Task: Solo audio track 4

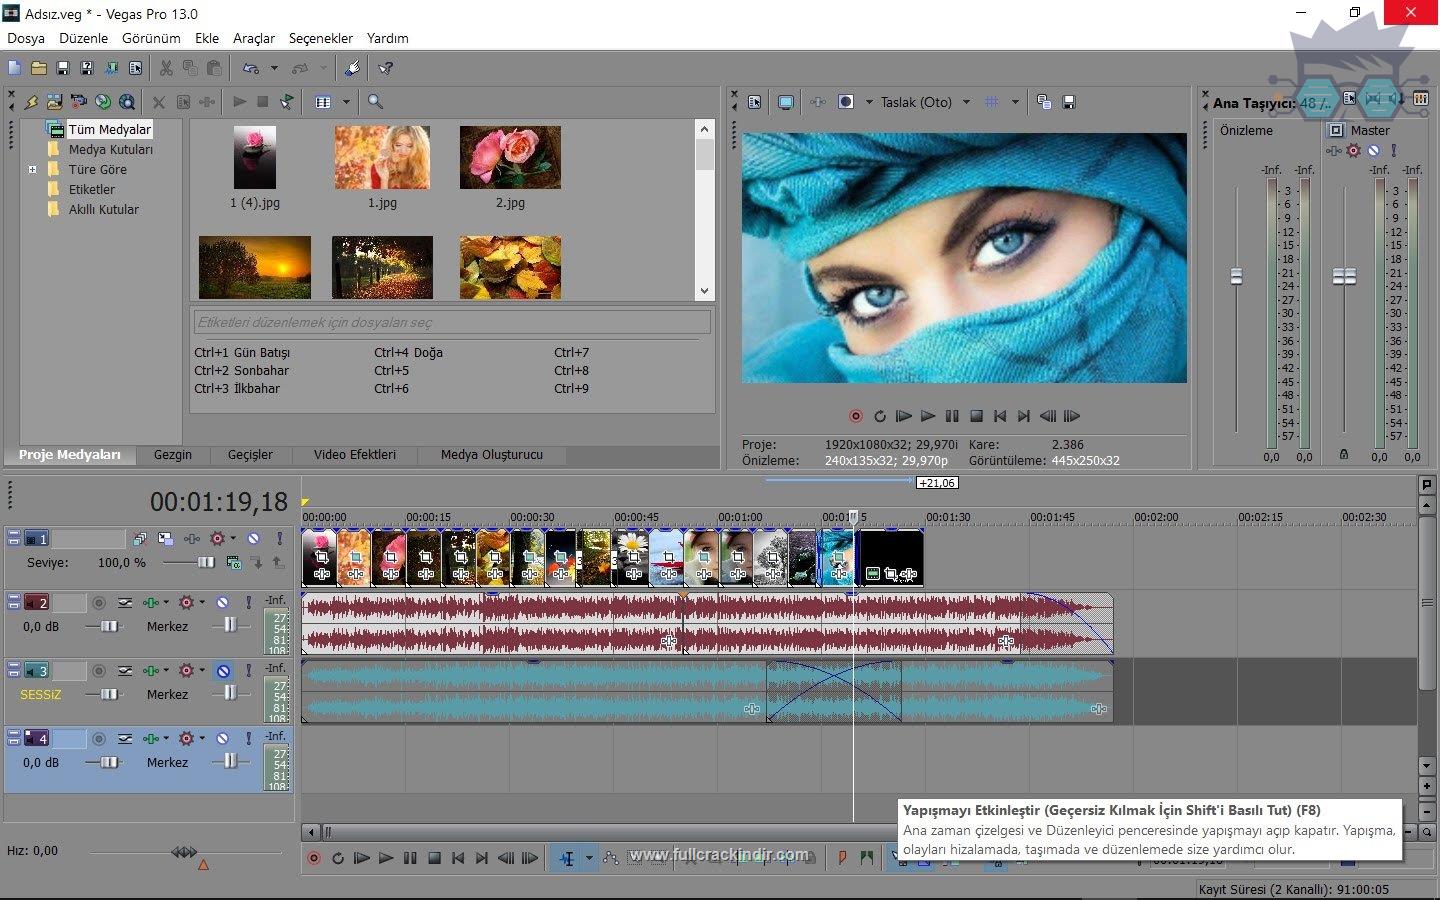Action: point(248,738)
